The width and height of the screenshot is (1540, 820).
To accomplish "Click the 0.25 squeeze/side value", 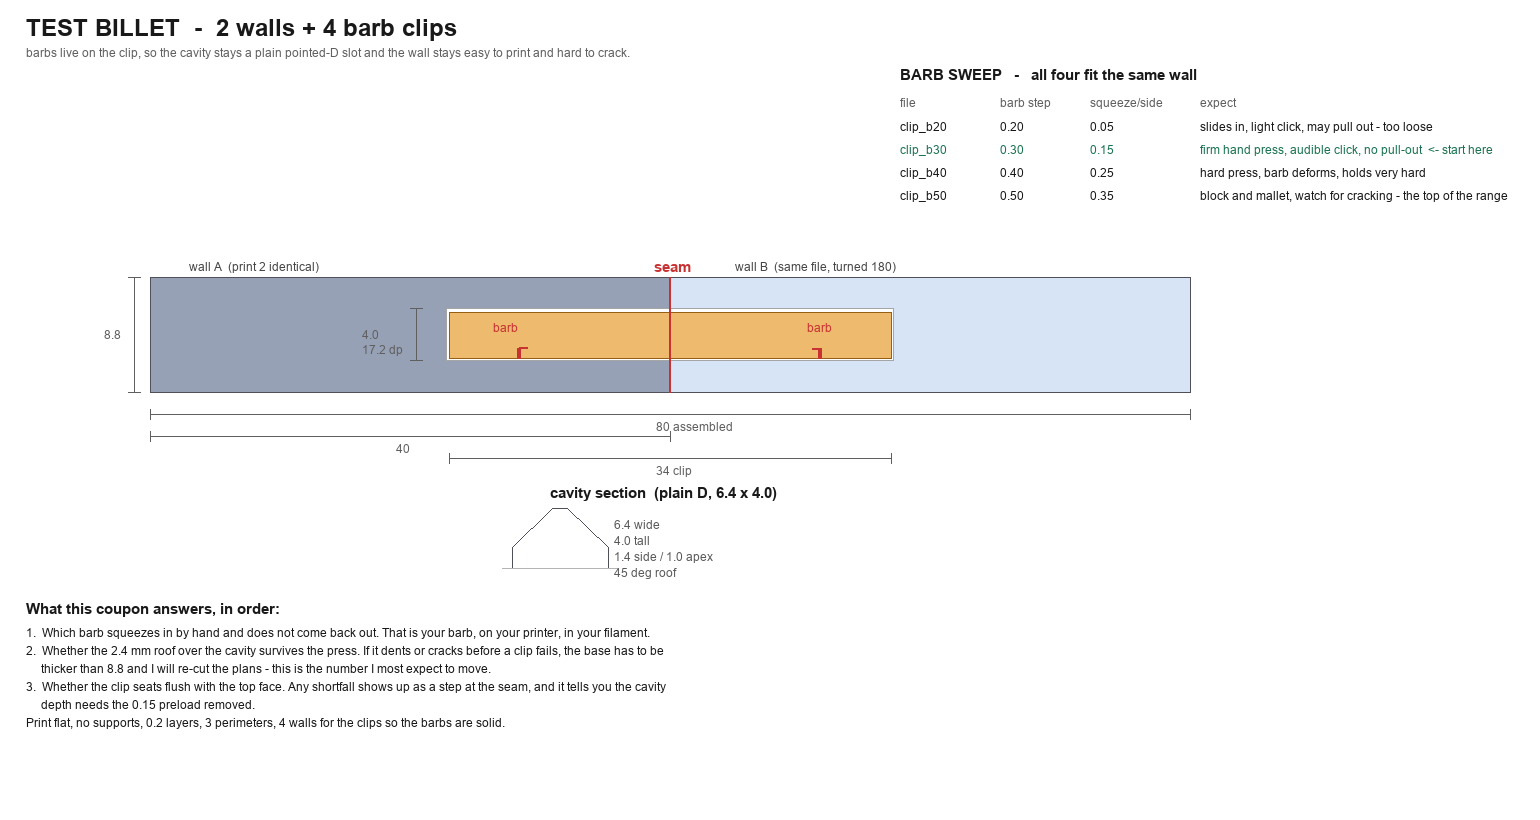I will [x=1102, y=173].
